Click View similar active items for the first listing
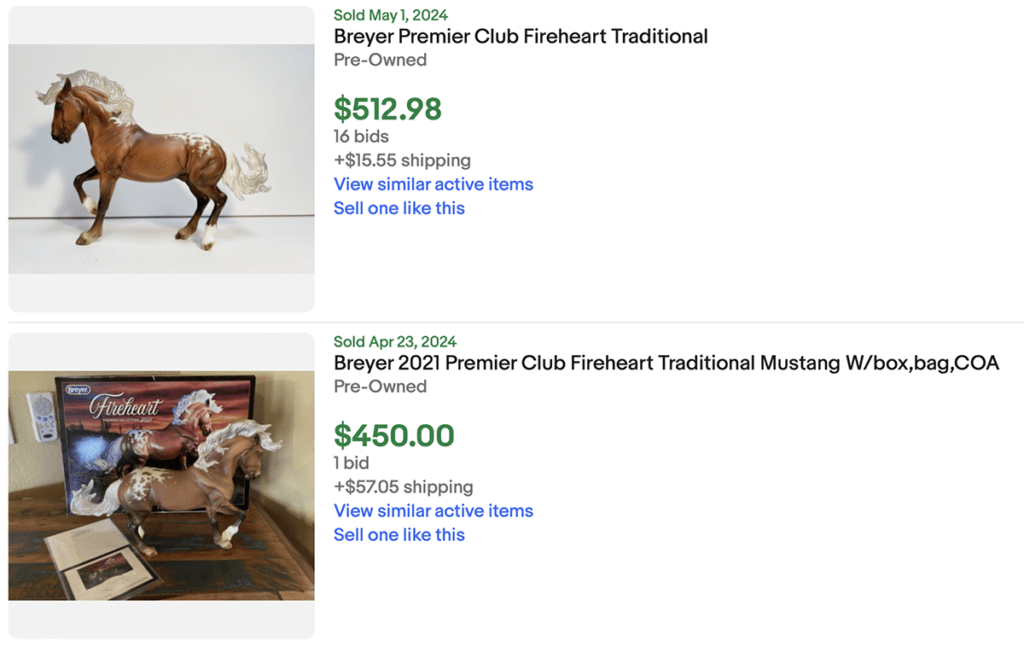Screen dimensions: 1024x646 click(433, 184)
